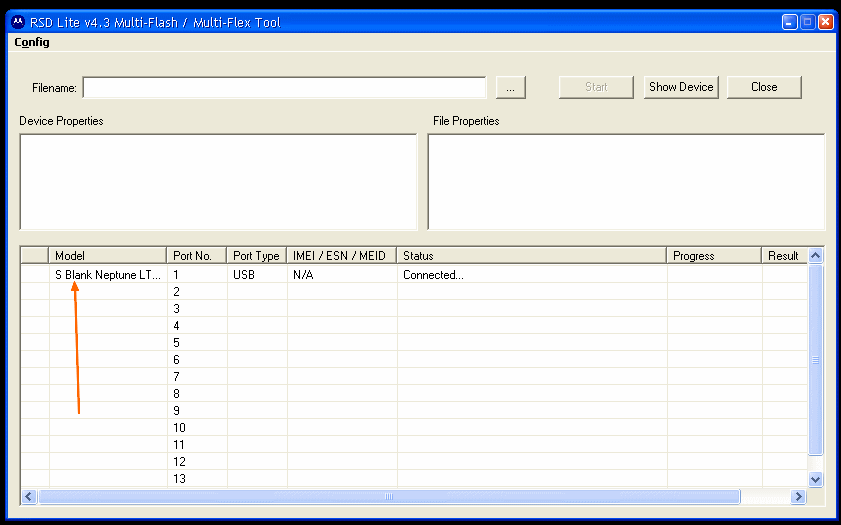Select the row for port number 13

414,478
